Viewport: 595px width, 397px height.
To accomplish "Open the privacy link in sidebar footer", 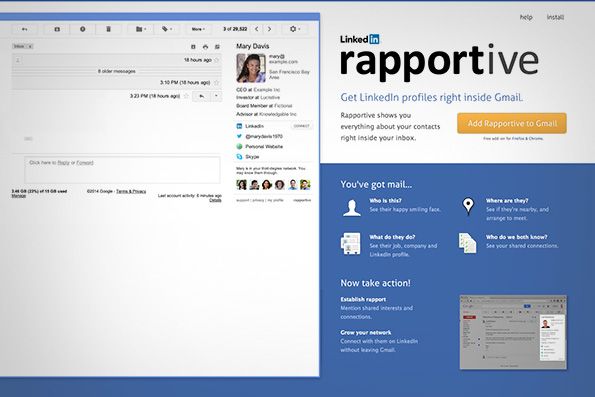I will click(x=258, y=200).
